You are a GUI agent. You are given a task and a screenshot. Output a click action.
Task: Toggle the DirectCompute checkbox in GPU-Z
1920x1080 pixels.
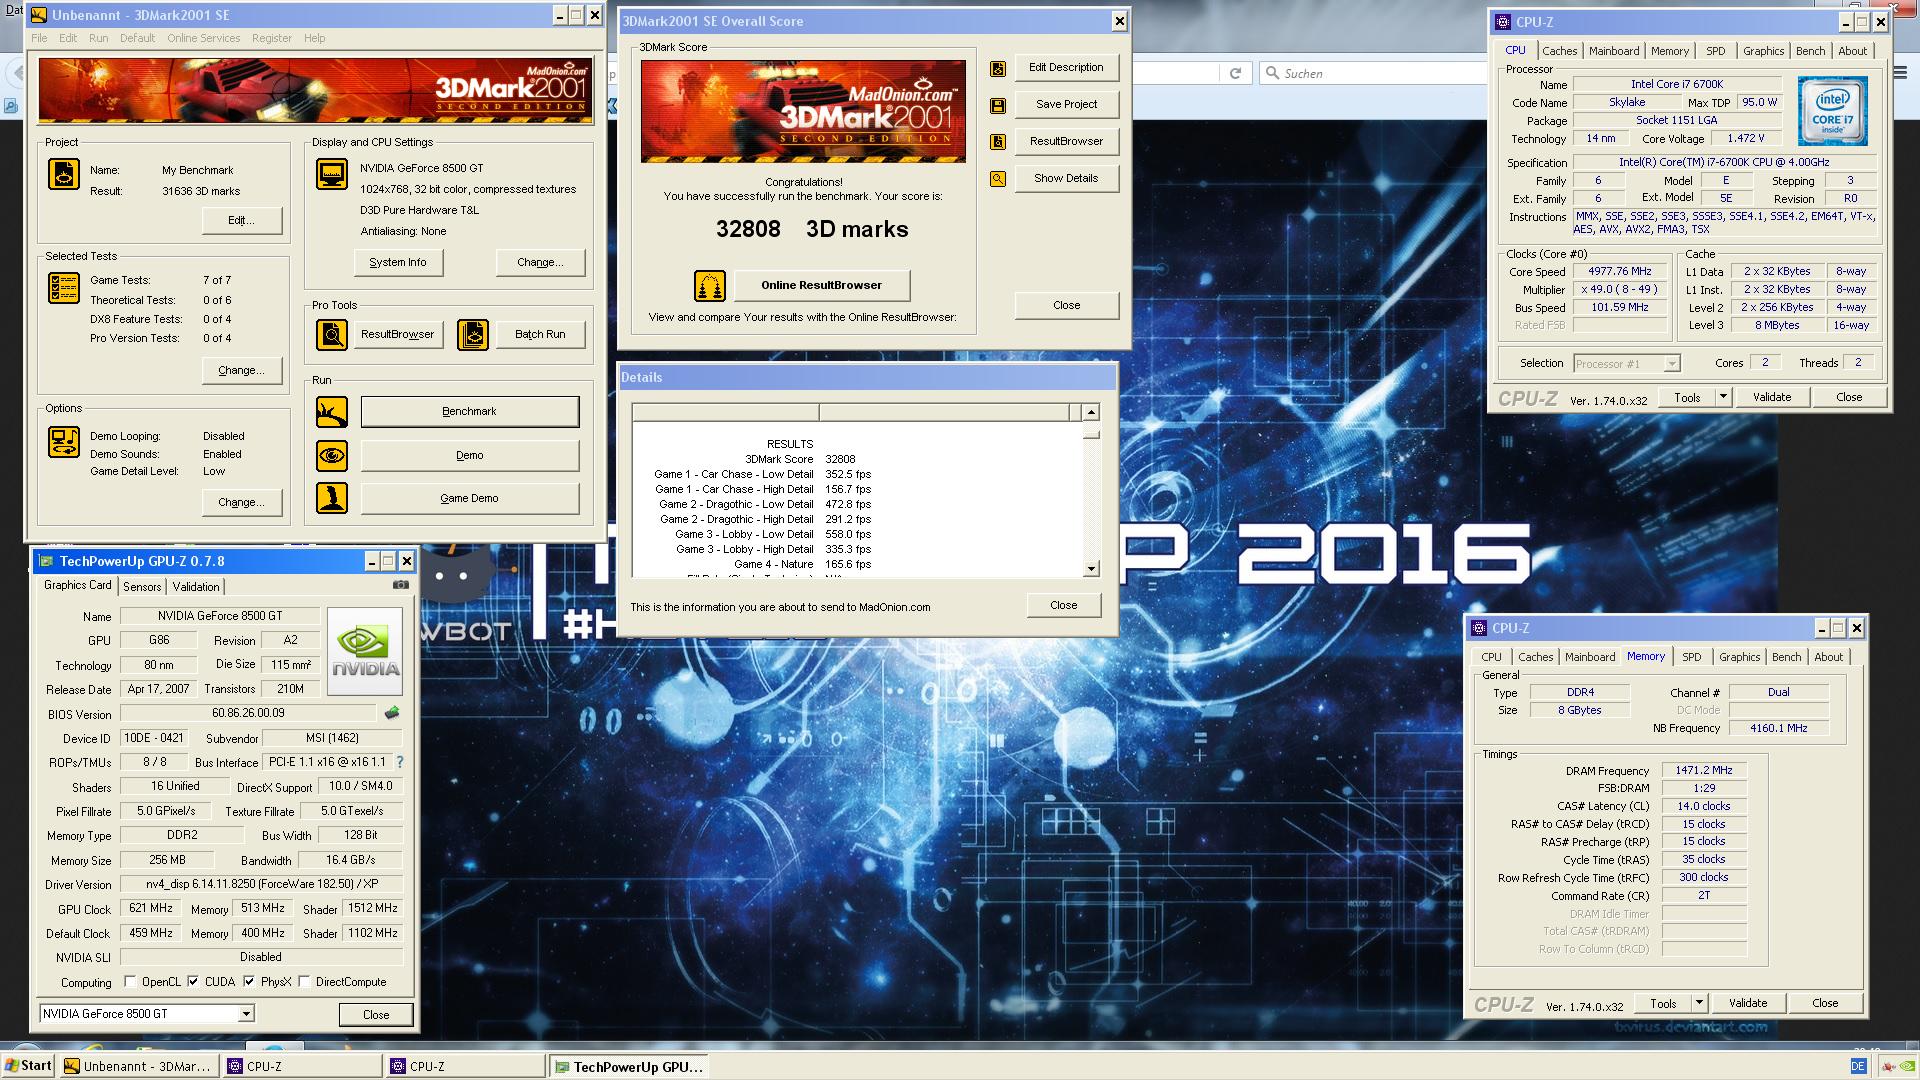point(304,982)
